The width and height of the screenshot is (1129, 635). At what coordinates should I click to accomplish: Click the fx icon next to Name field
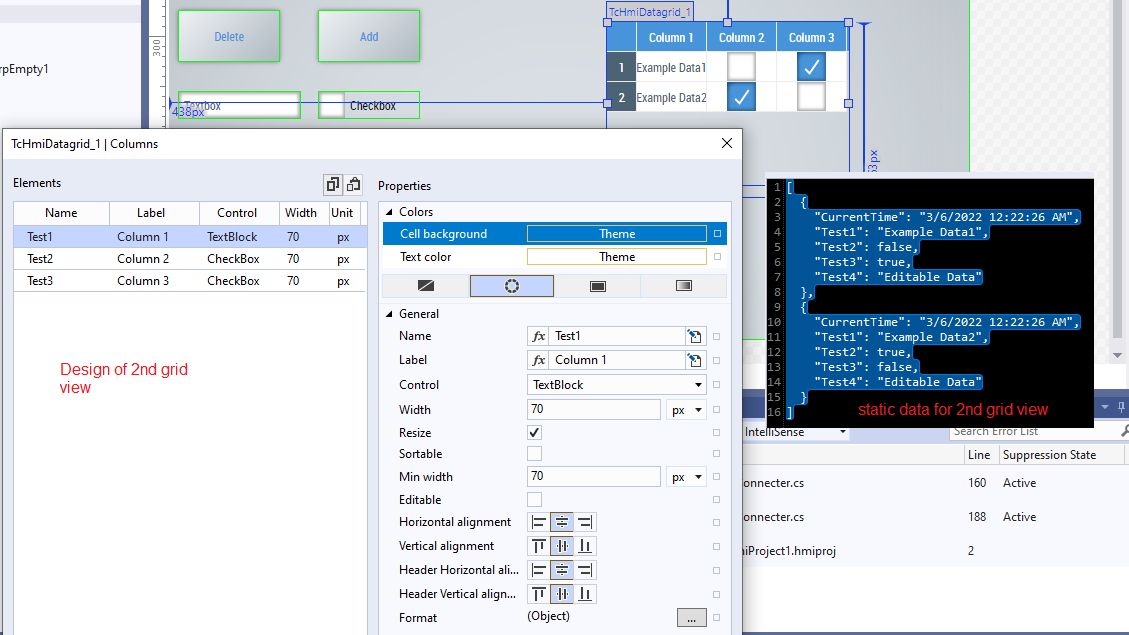[538, 336]
